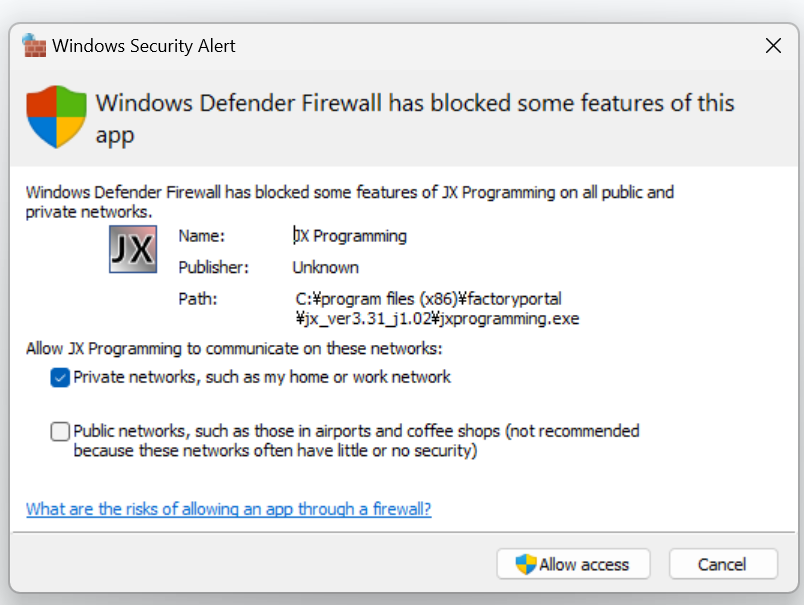Click the shield icon on Allow access button
The image size is (804, 605).
526,564
